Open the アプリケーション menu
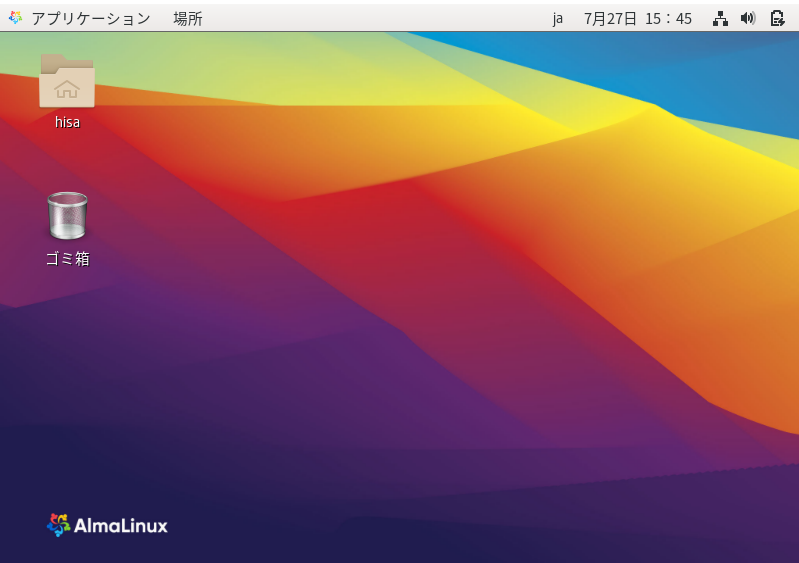This screenshot has width=799, height=563. pyautogui.click(x=91, y=19)
